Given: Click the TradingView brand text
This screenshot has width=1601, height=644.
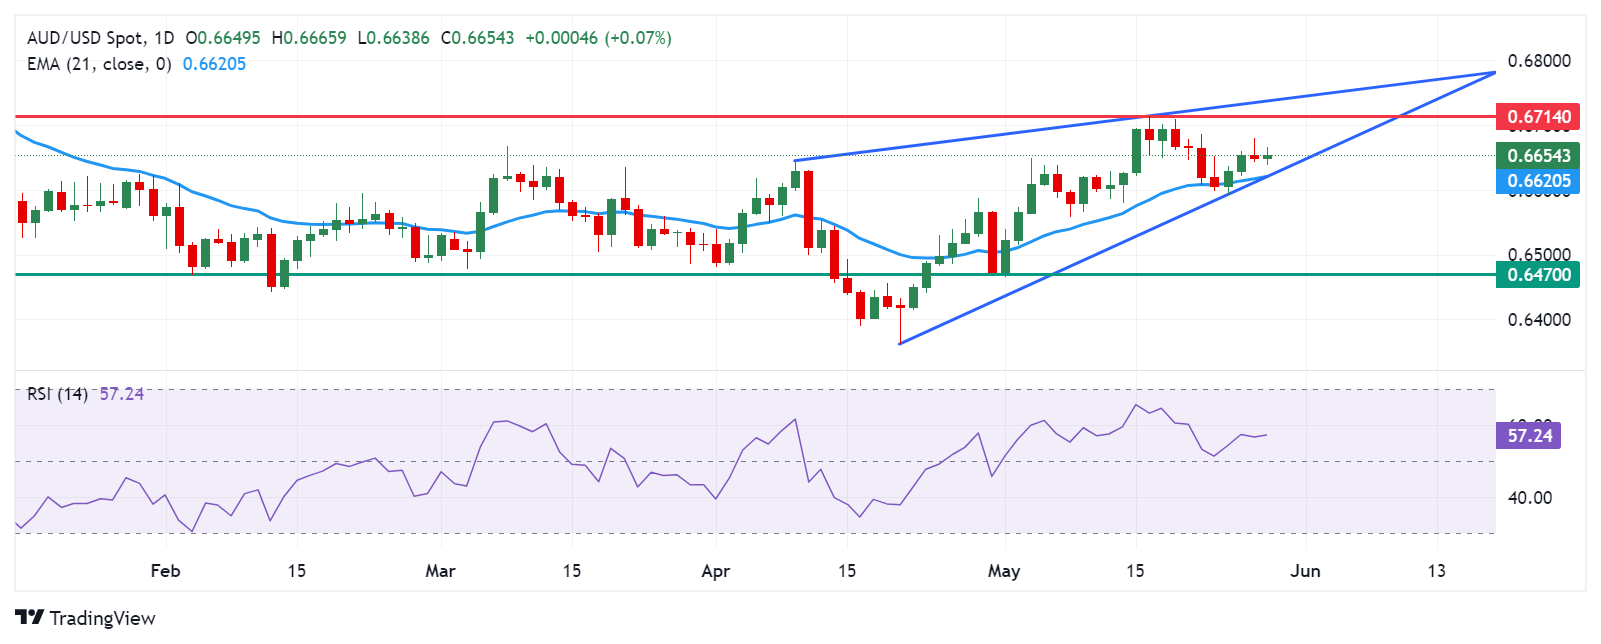Looking at the screenshot, I should (102, 618).
